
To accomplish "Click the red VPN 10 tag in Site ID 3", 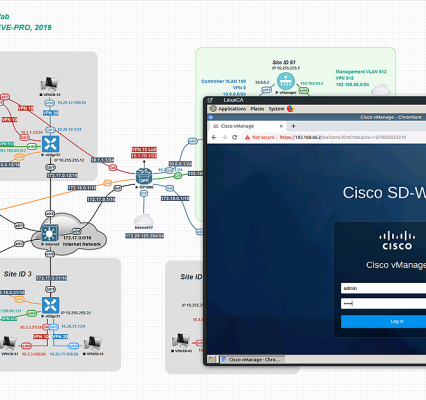I will coord(42,337).
